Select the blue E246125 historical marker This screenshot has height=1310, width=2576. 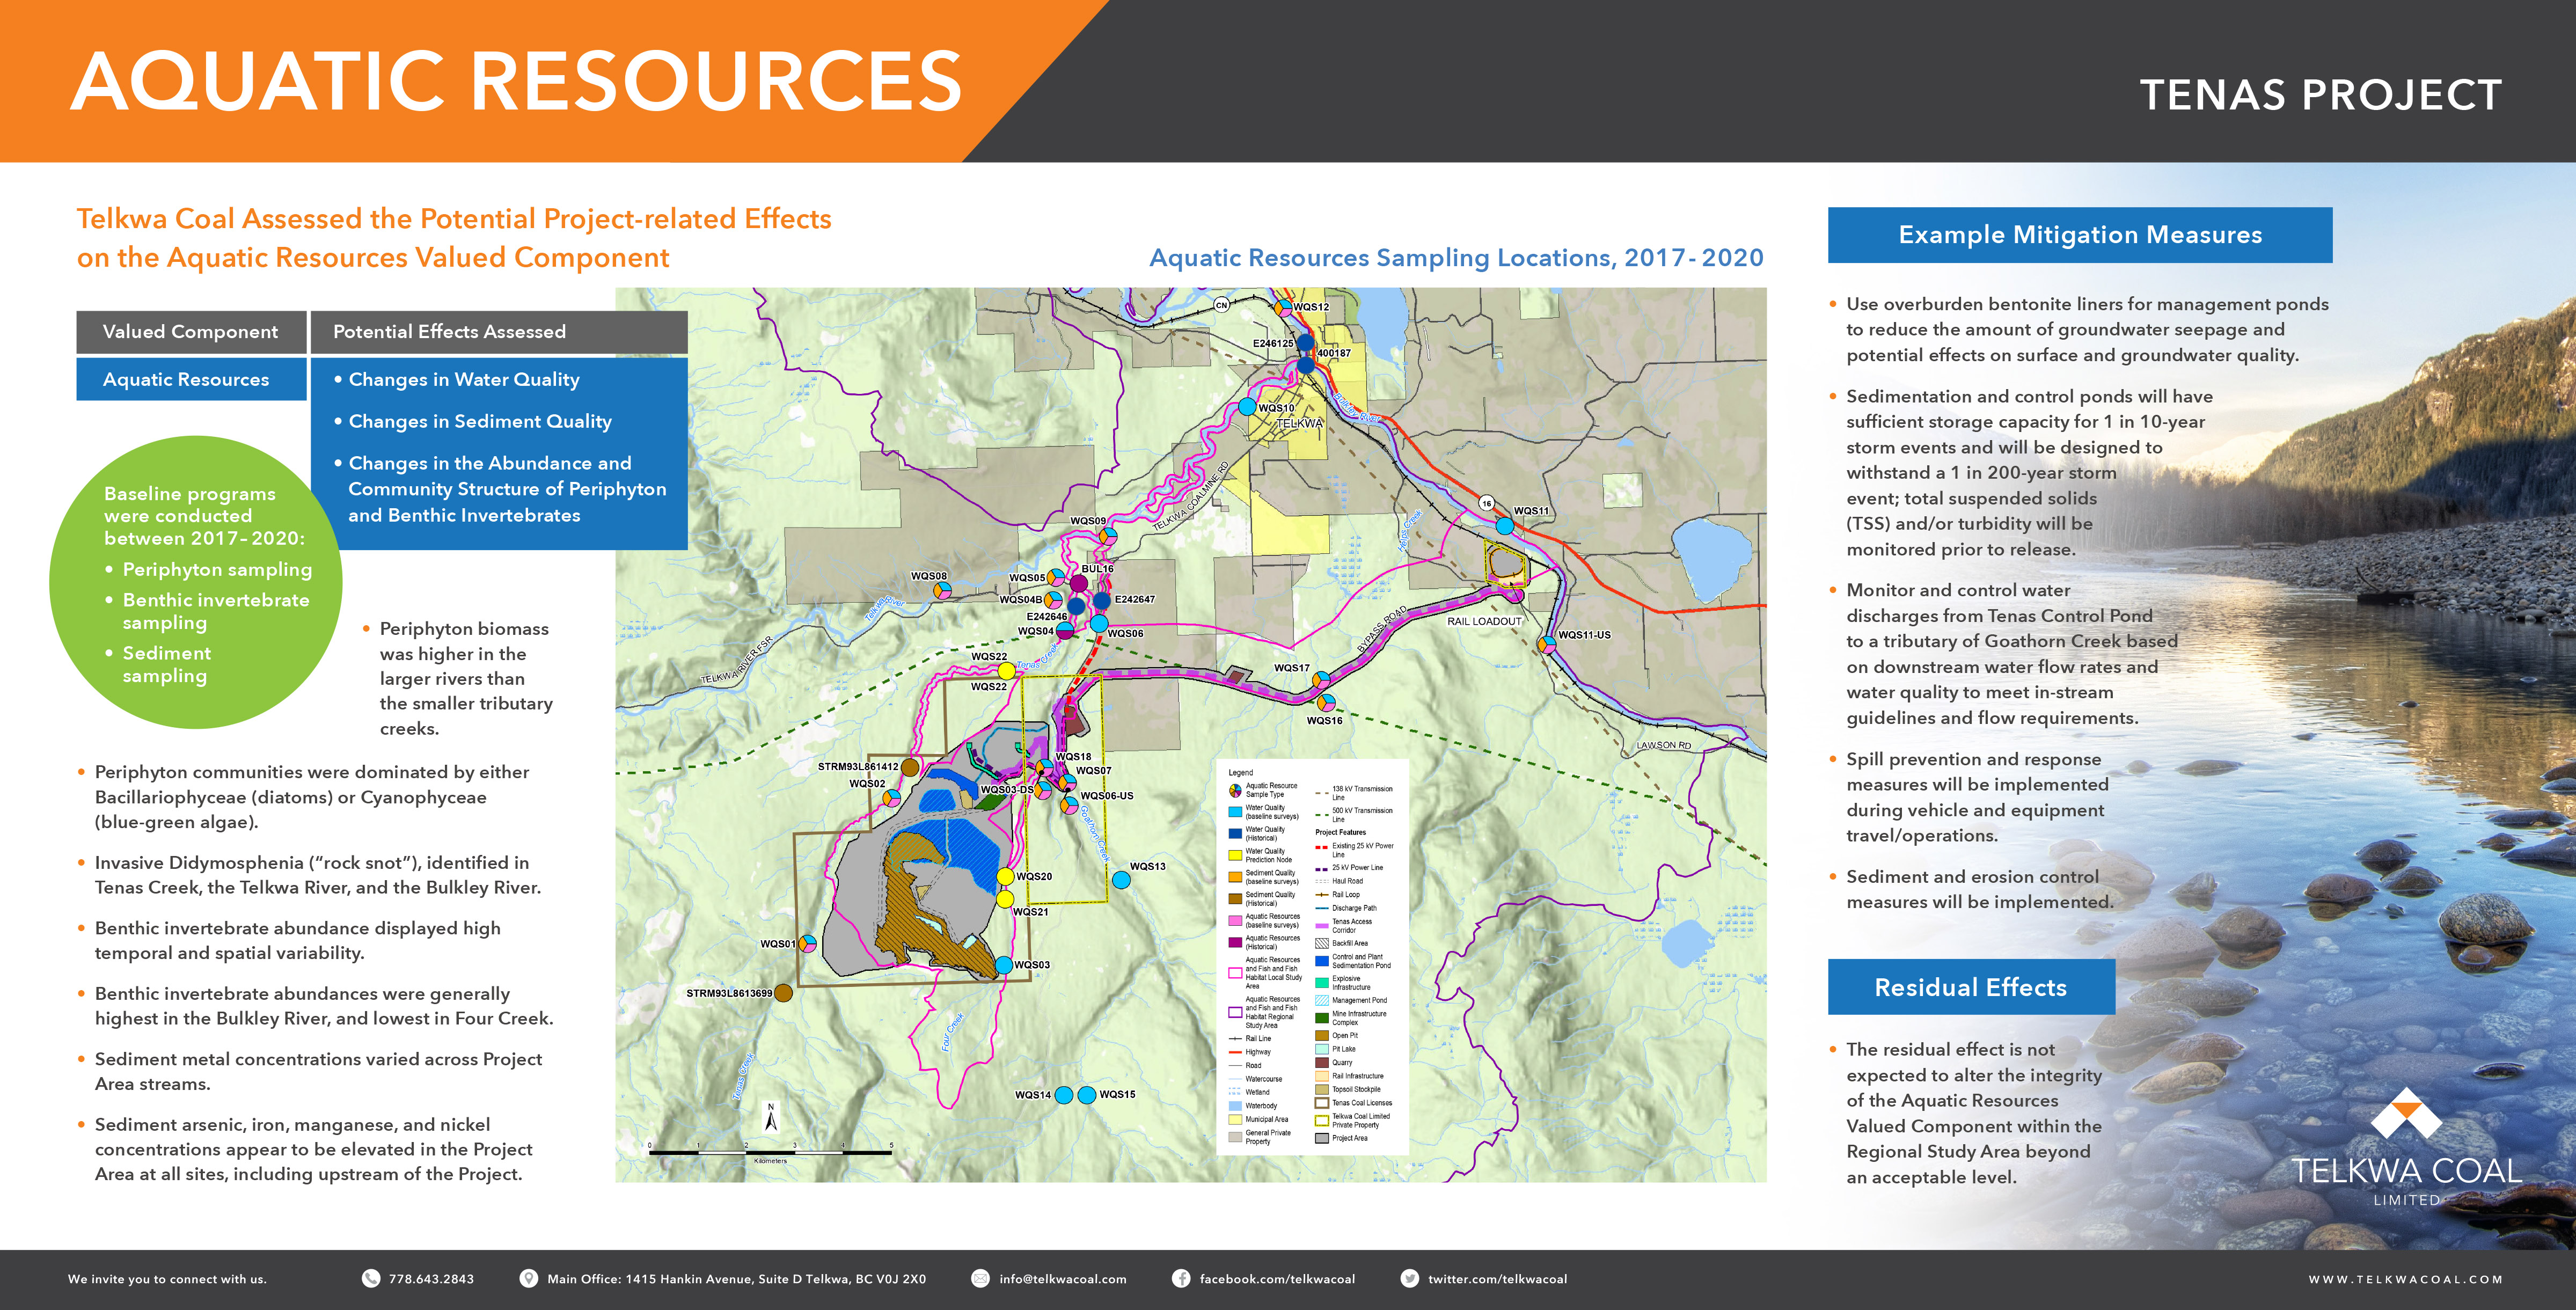(1305, 343)
